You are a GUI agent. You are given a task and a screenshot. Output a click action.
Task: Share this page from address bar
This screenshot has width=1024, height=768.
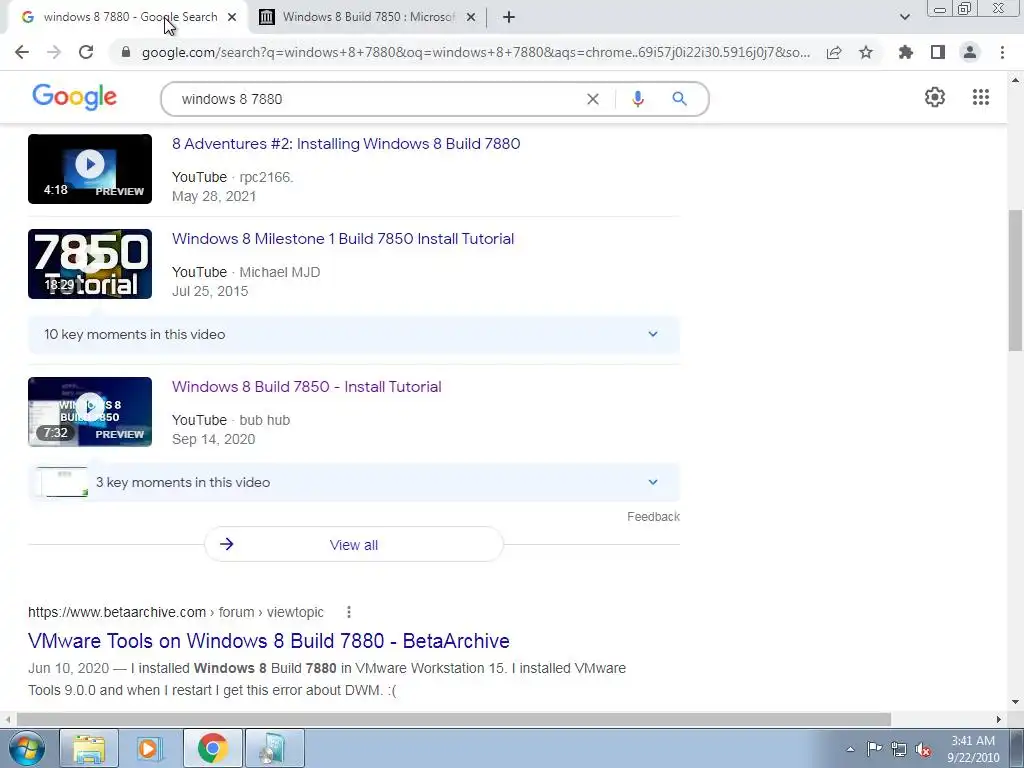(834, 52)
